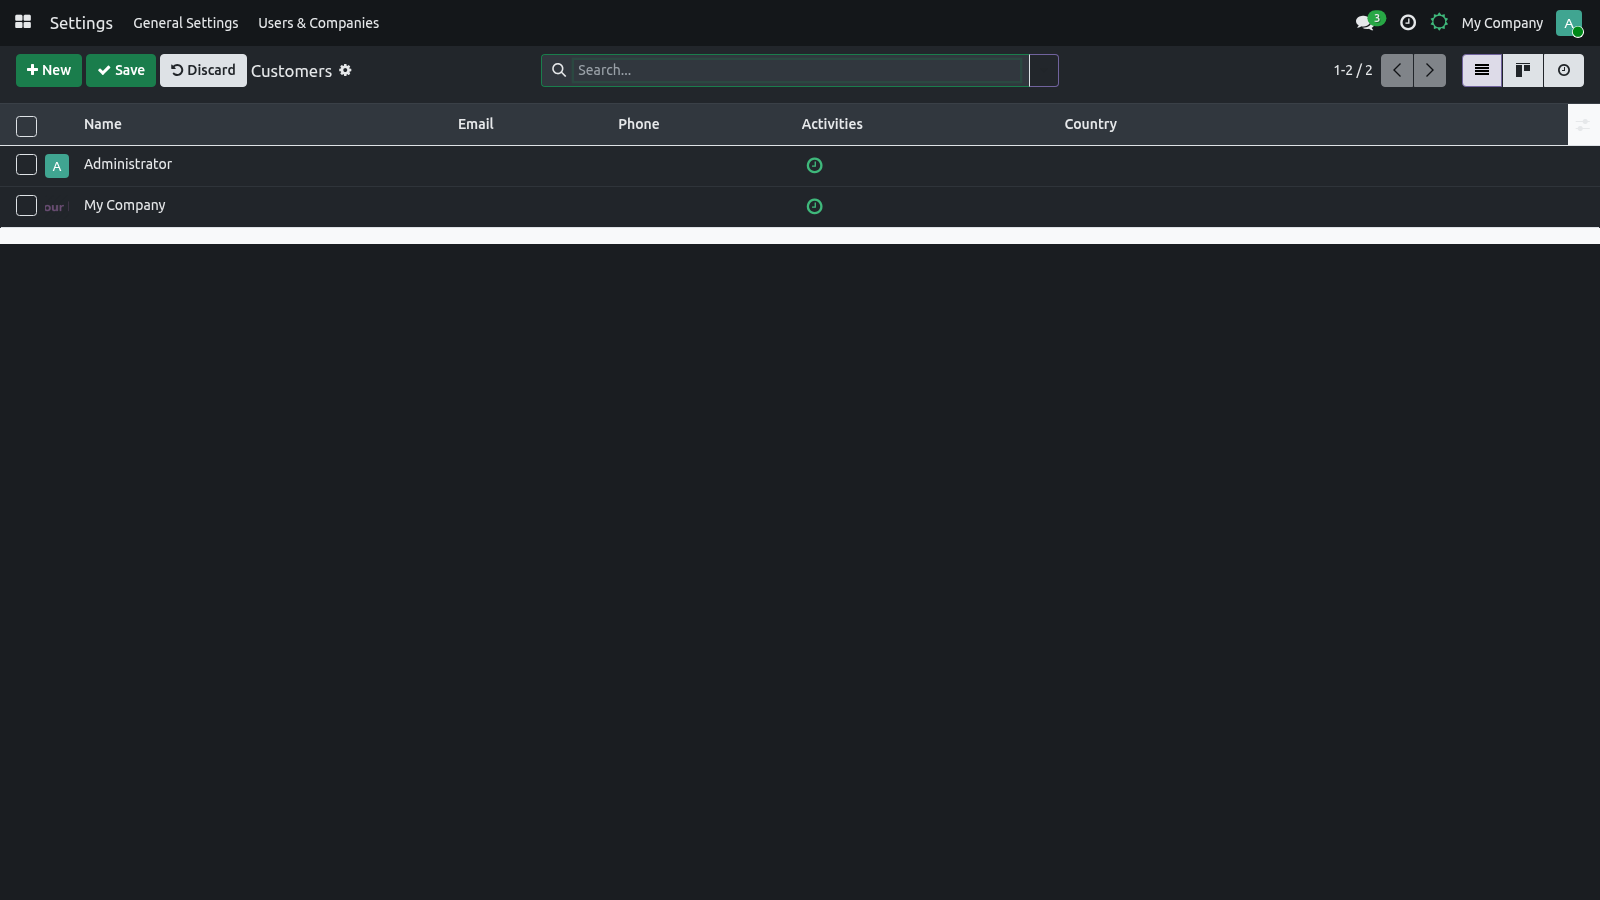Click the gear icon next to Customers
1600x900 pixels.
[x=345, y=70]
